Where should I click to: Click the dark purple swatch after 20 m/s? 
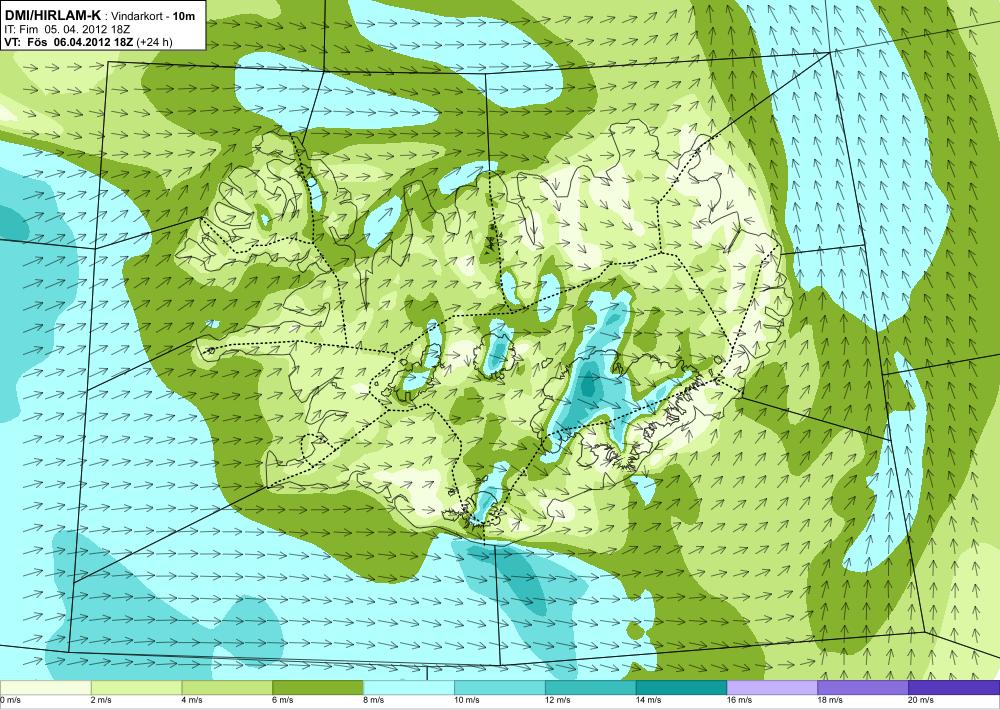click(x=954, y=688)
